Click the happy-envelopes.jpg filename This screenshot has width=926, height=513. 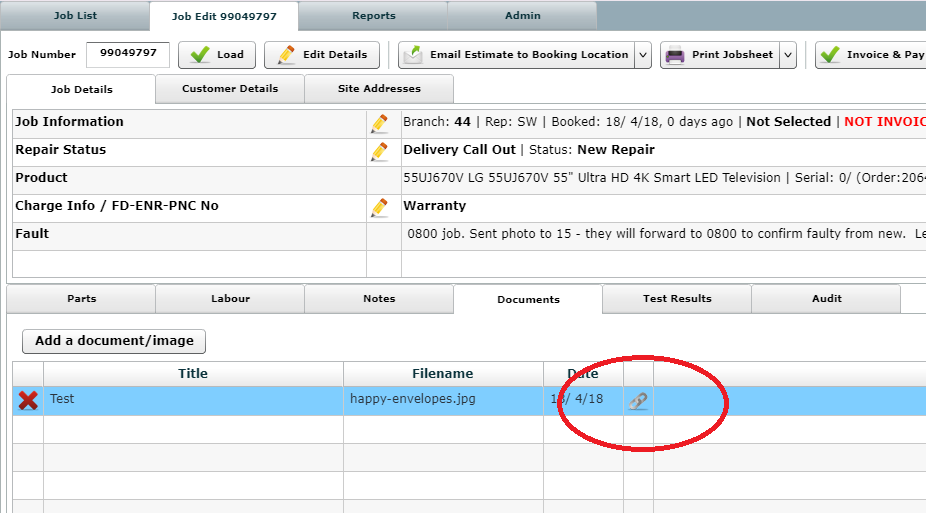point(412,399)
